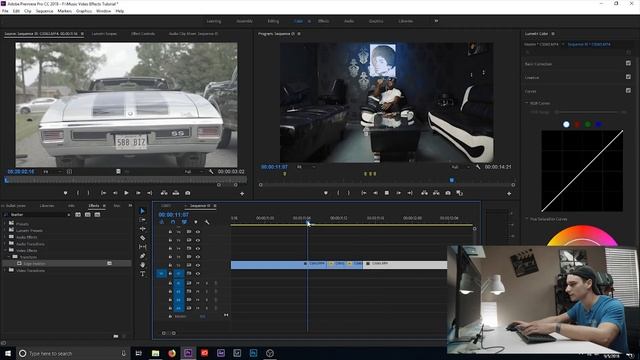
Task: Select the Slip tool
Action: click(142, 247)
